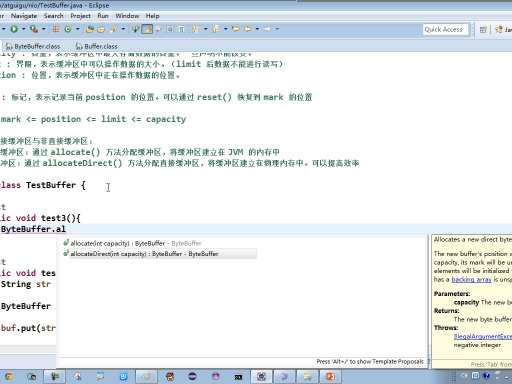Open the Run button dropdown arrow

(23, 29)
